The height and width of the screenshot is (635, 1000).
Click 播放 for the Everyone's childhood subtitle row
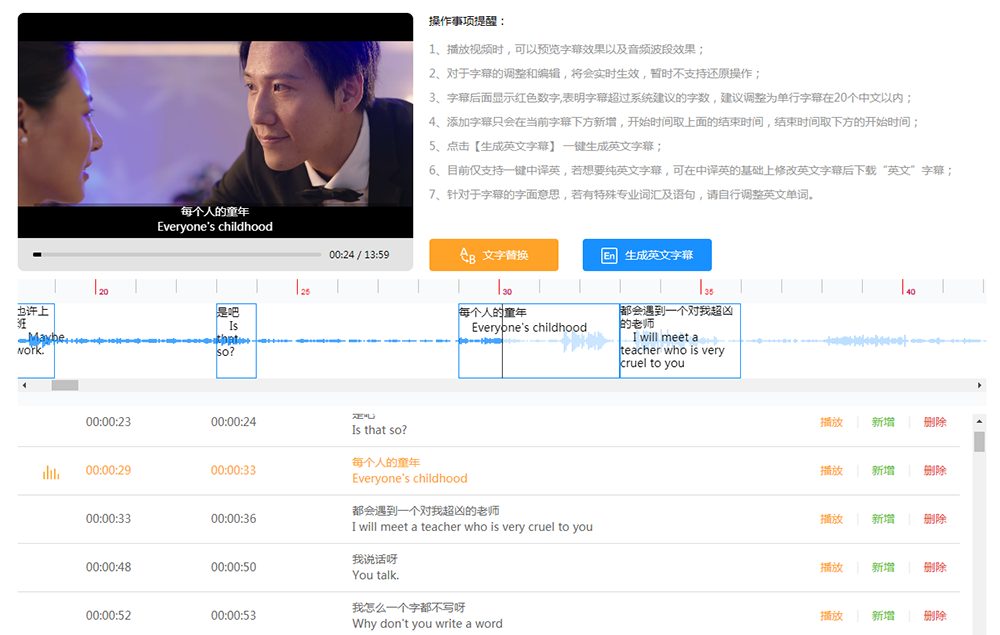pyautogui.click(x=832, y=470)
